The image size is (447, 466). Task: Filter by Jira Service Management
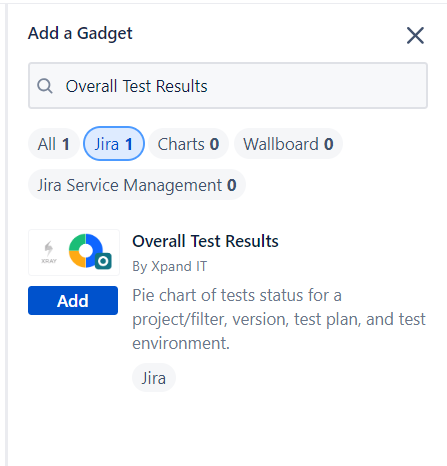(137, 185)
